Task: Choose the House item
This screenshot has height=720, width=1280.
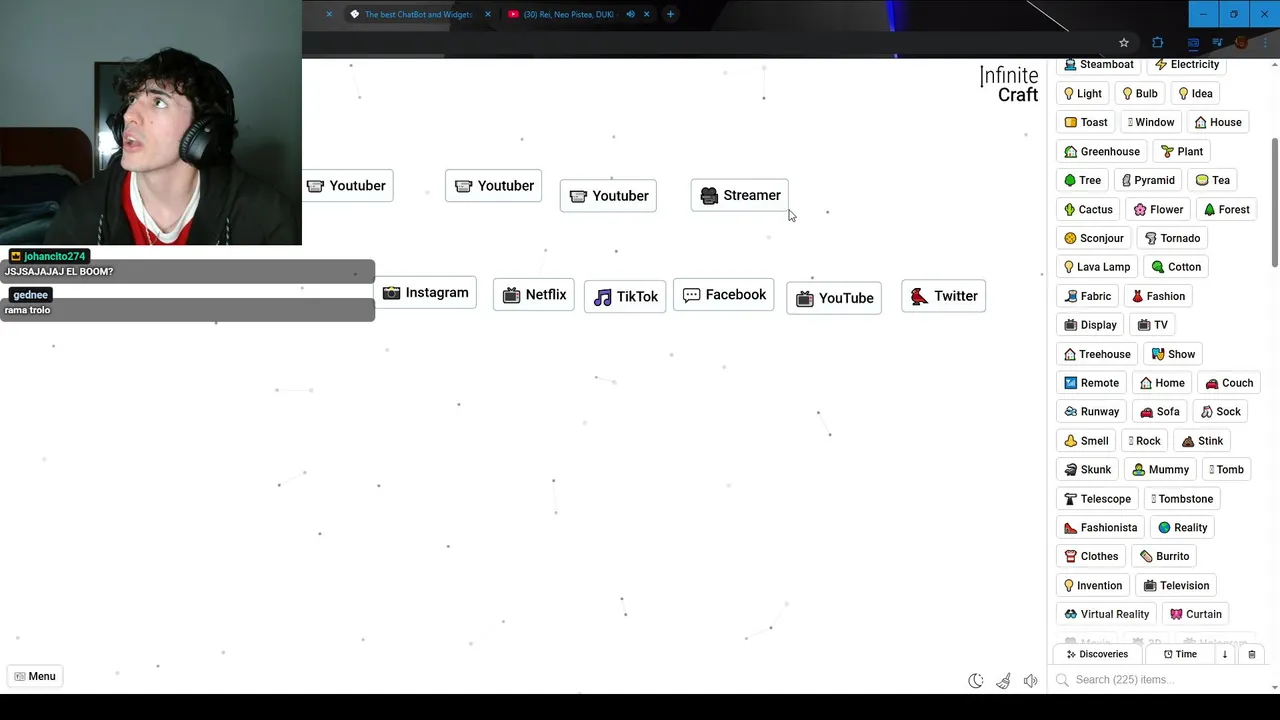Action: (1218, 122)
